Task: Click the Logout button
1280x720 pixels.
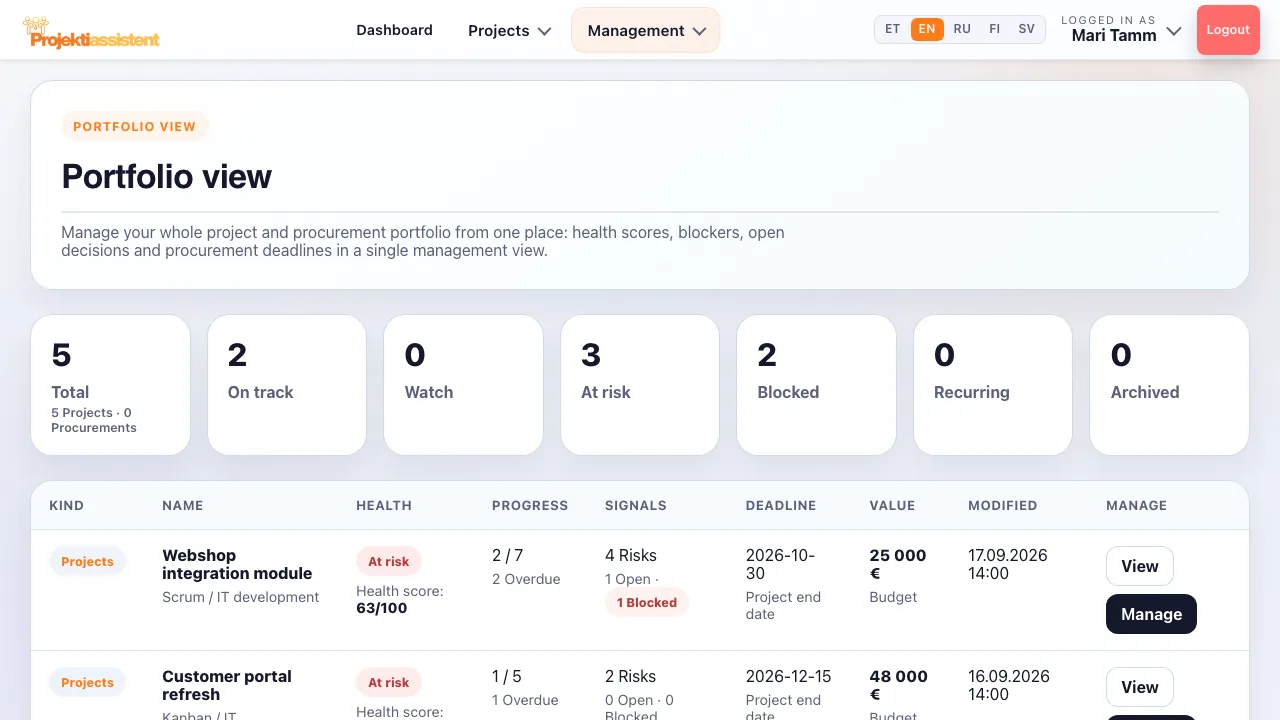Action: pyautogui.click(x=1228, y=30)
